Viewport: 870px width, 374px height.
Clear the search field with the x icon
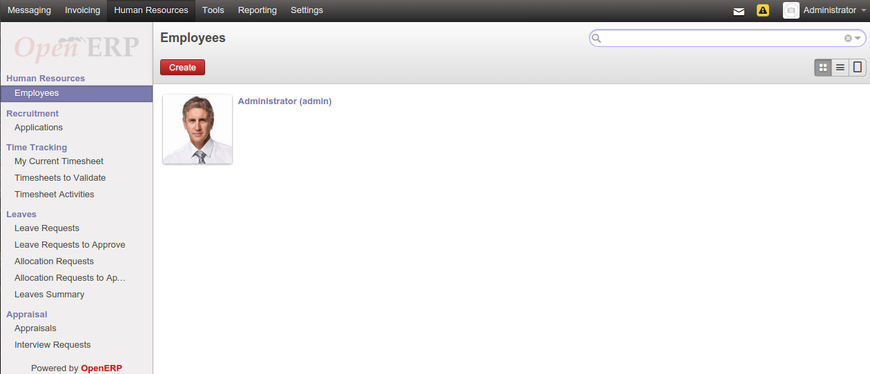[848, 38]
